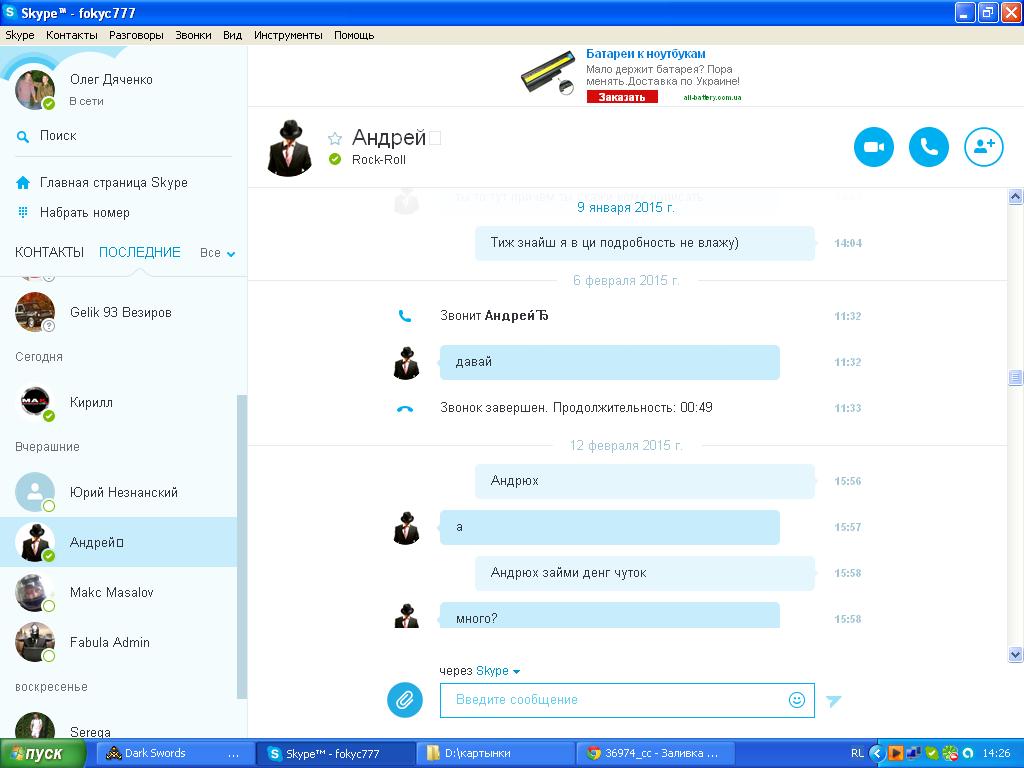1024x768 pixels.
Task: Click the Заказать ad button
Action: click(622, 97)
